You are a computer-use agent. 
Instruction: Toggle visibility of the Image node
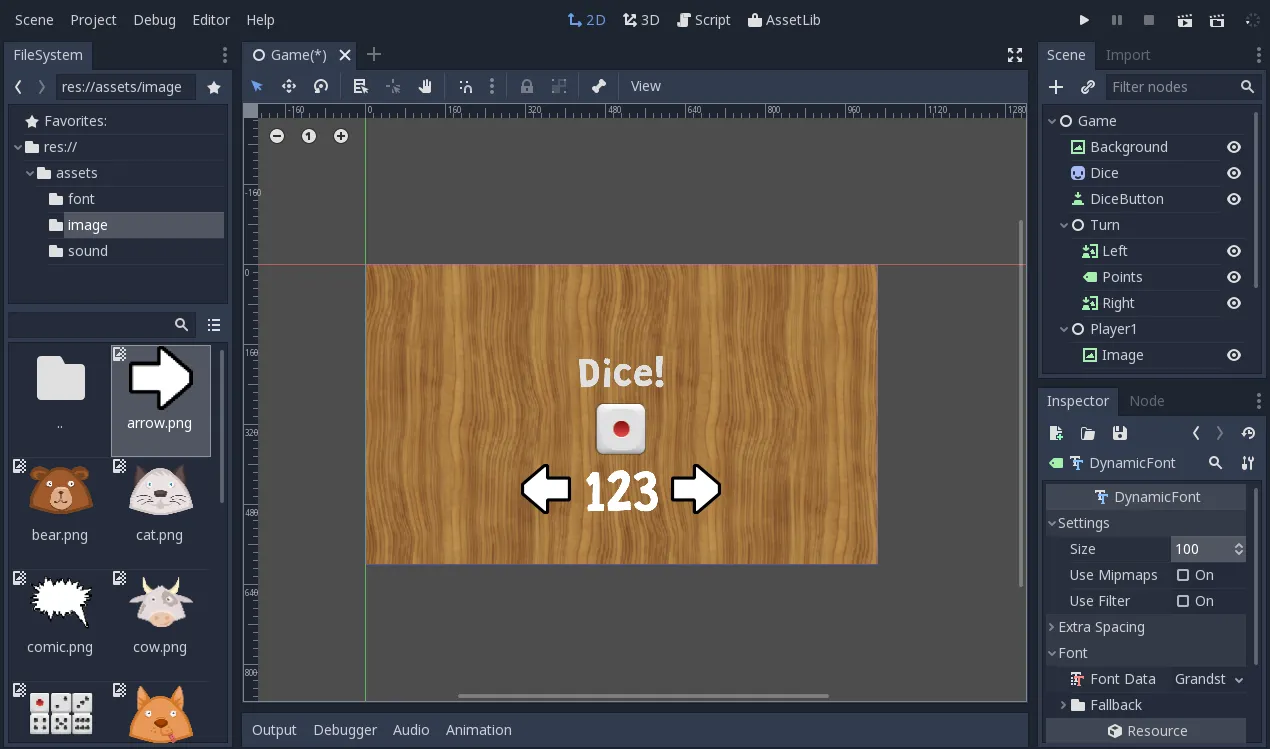[x=1234, y=355]
